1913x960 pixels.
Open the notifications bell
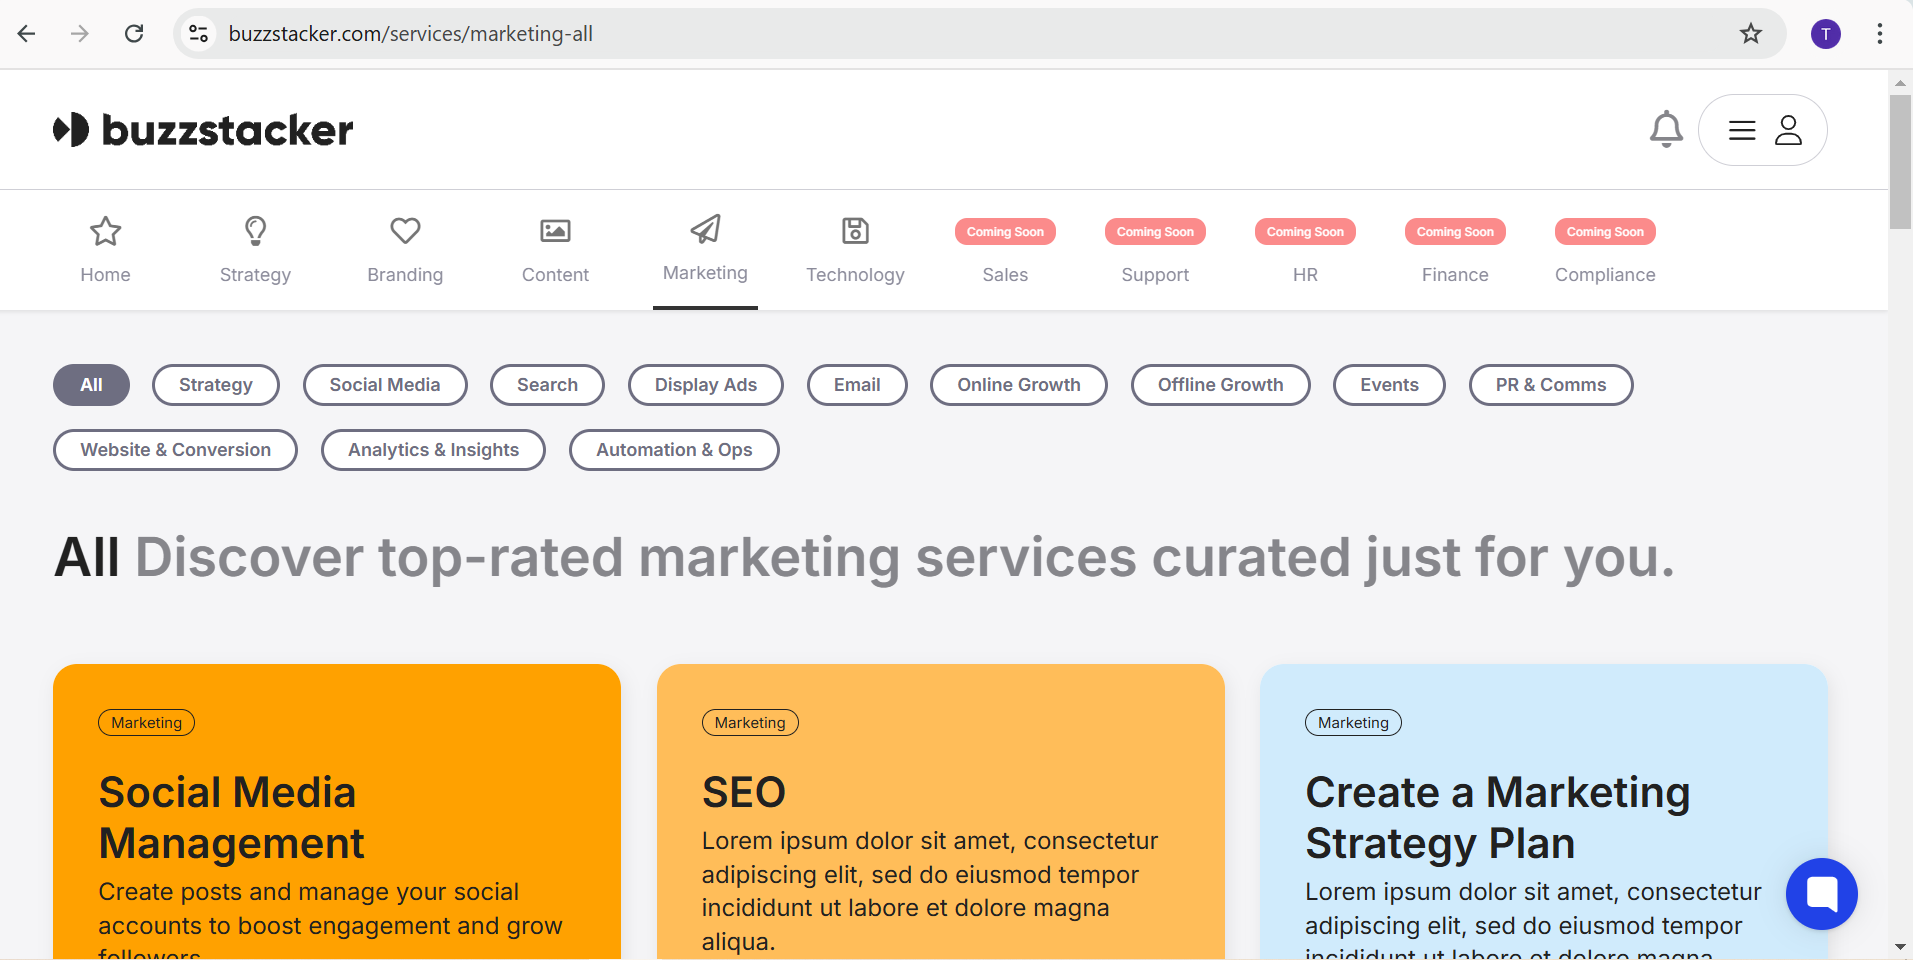1666,129
